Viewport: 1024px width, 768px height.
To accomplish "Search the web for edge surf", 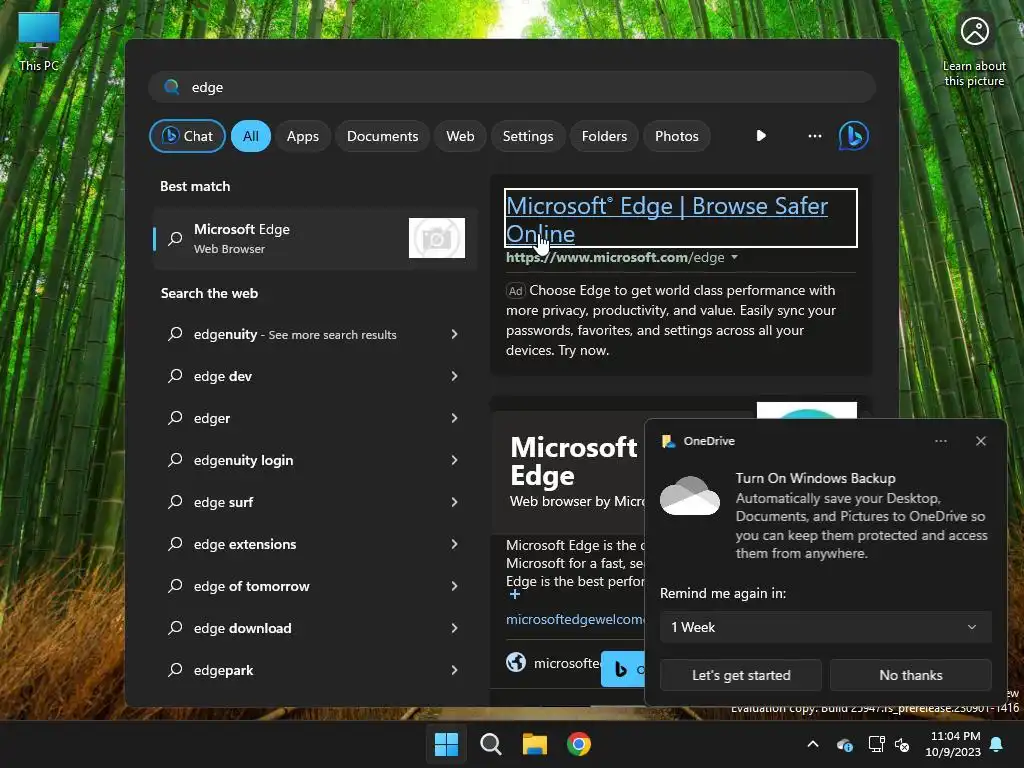I will (315, 502).
